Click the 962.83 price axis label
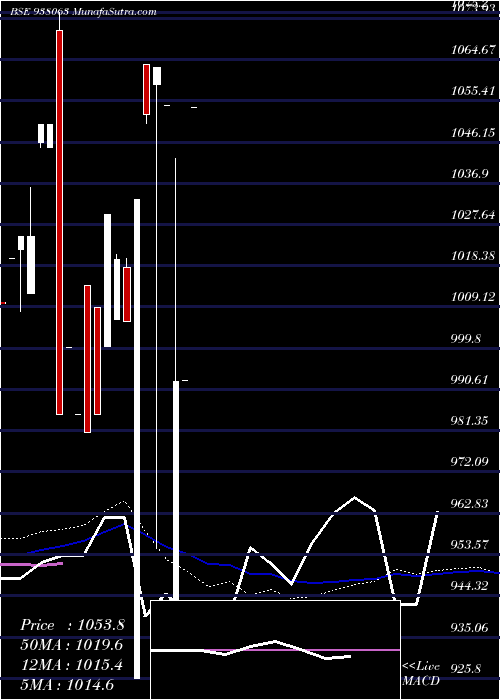The image size is (500, 700). (469, 504)
